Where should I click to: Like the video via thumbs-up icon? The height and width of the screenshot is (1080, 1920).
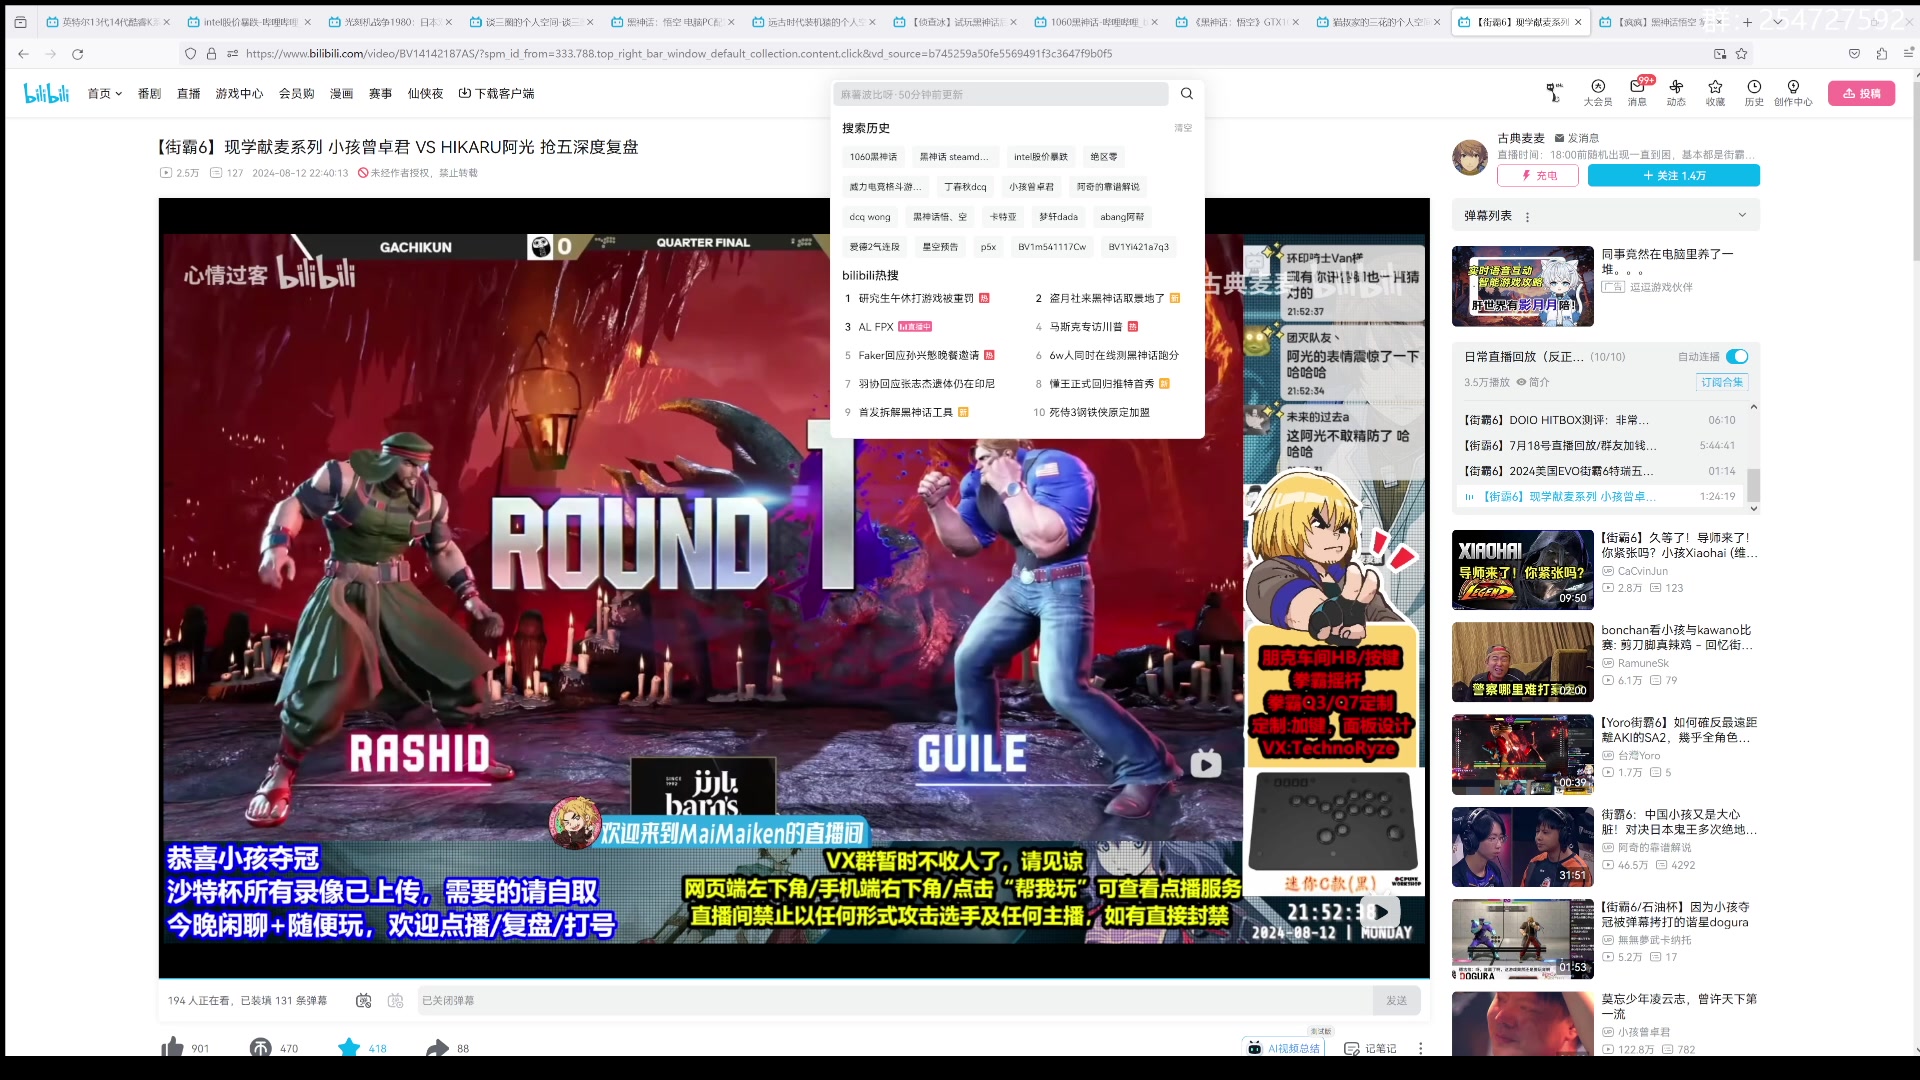coord(172,1047)
